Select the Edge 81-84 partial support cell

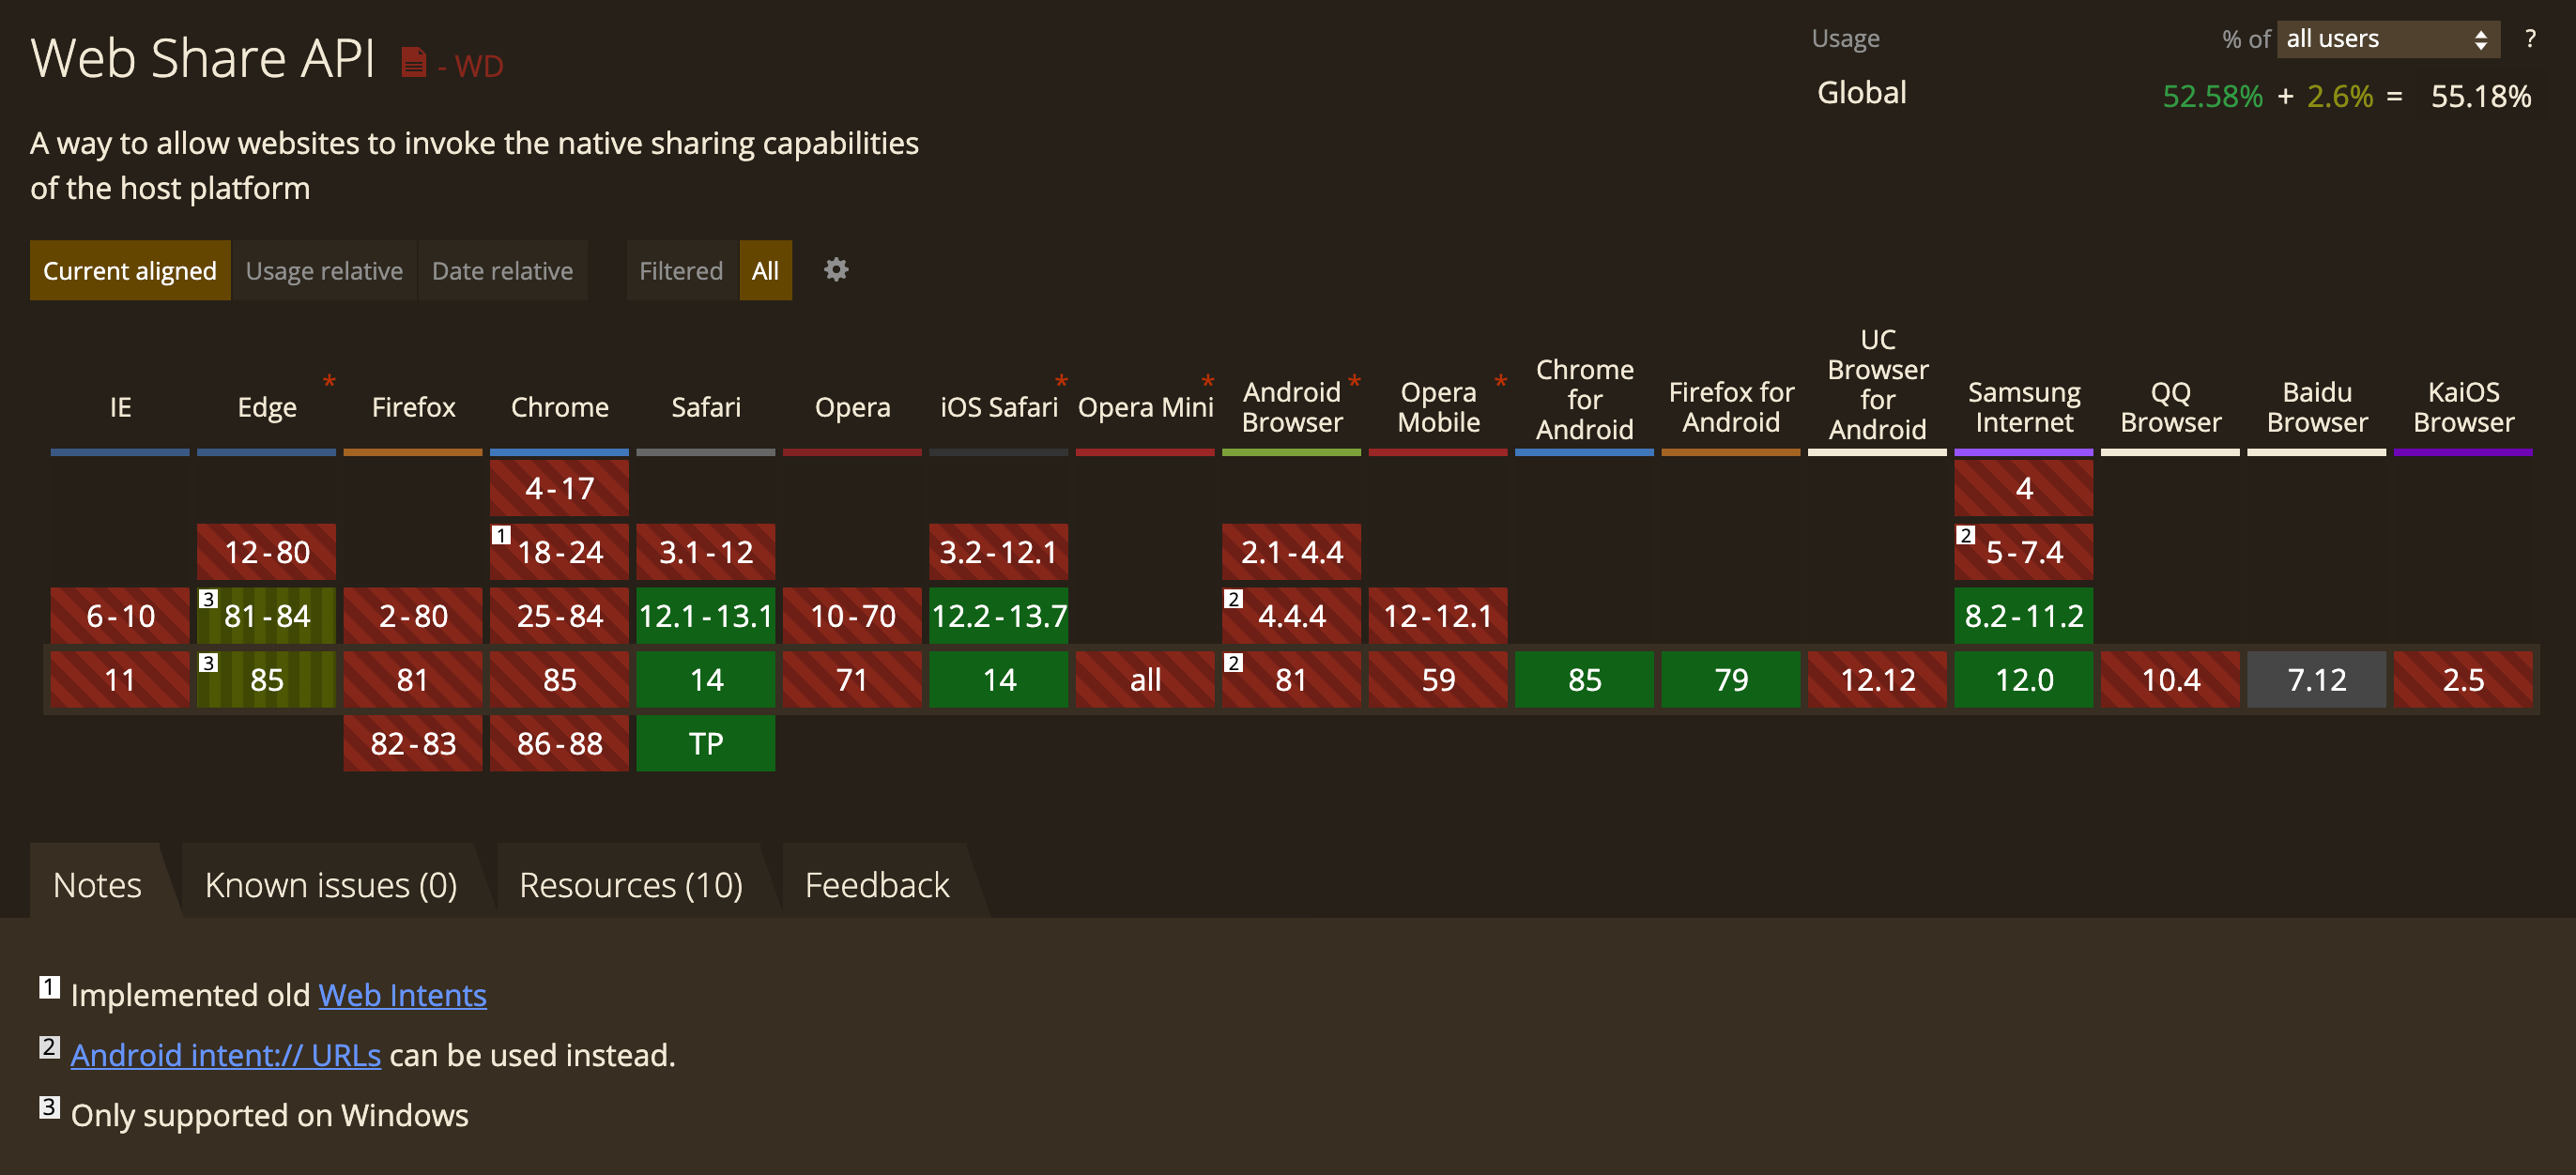(267, 616)
